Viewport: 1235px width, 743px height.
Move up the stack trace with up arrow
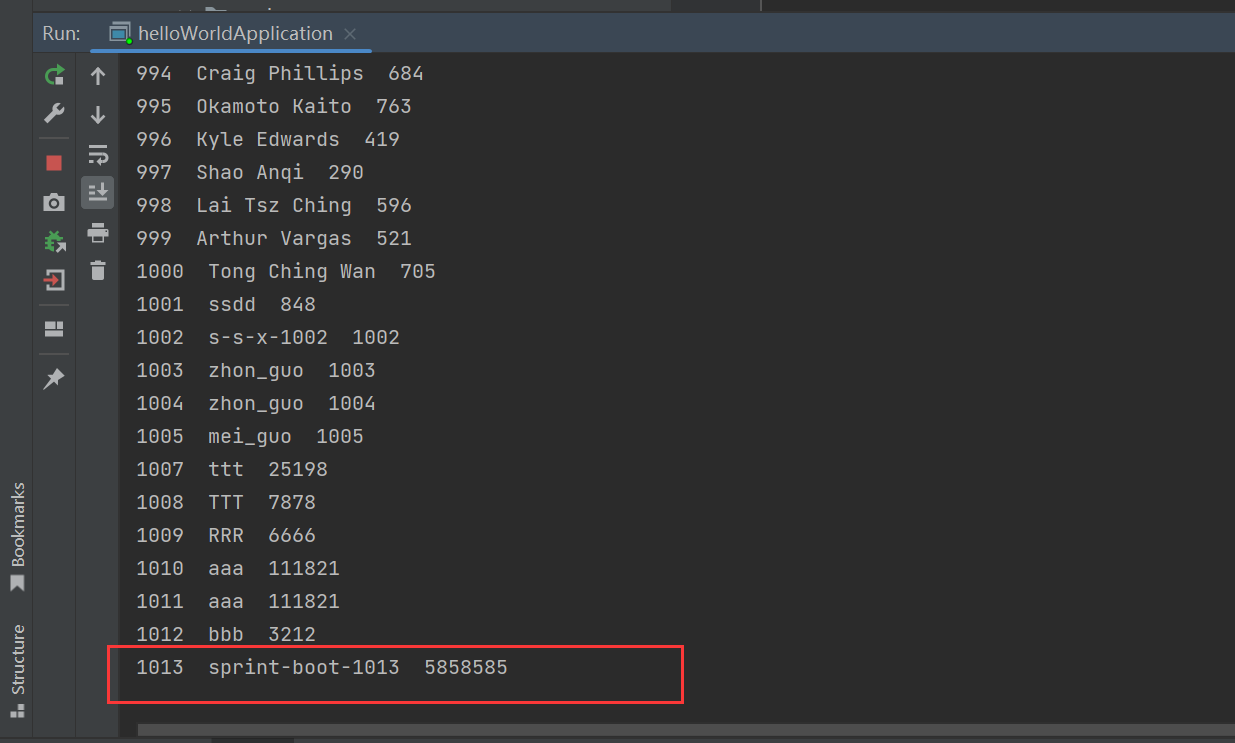97,76
